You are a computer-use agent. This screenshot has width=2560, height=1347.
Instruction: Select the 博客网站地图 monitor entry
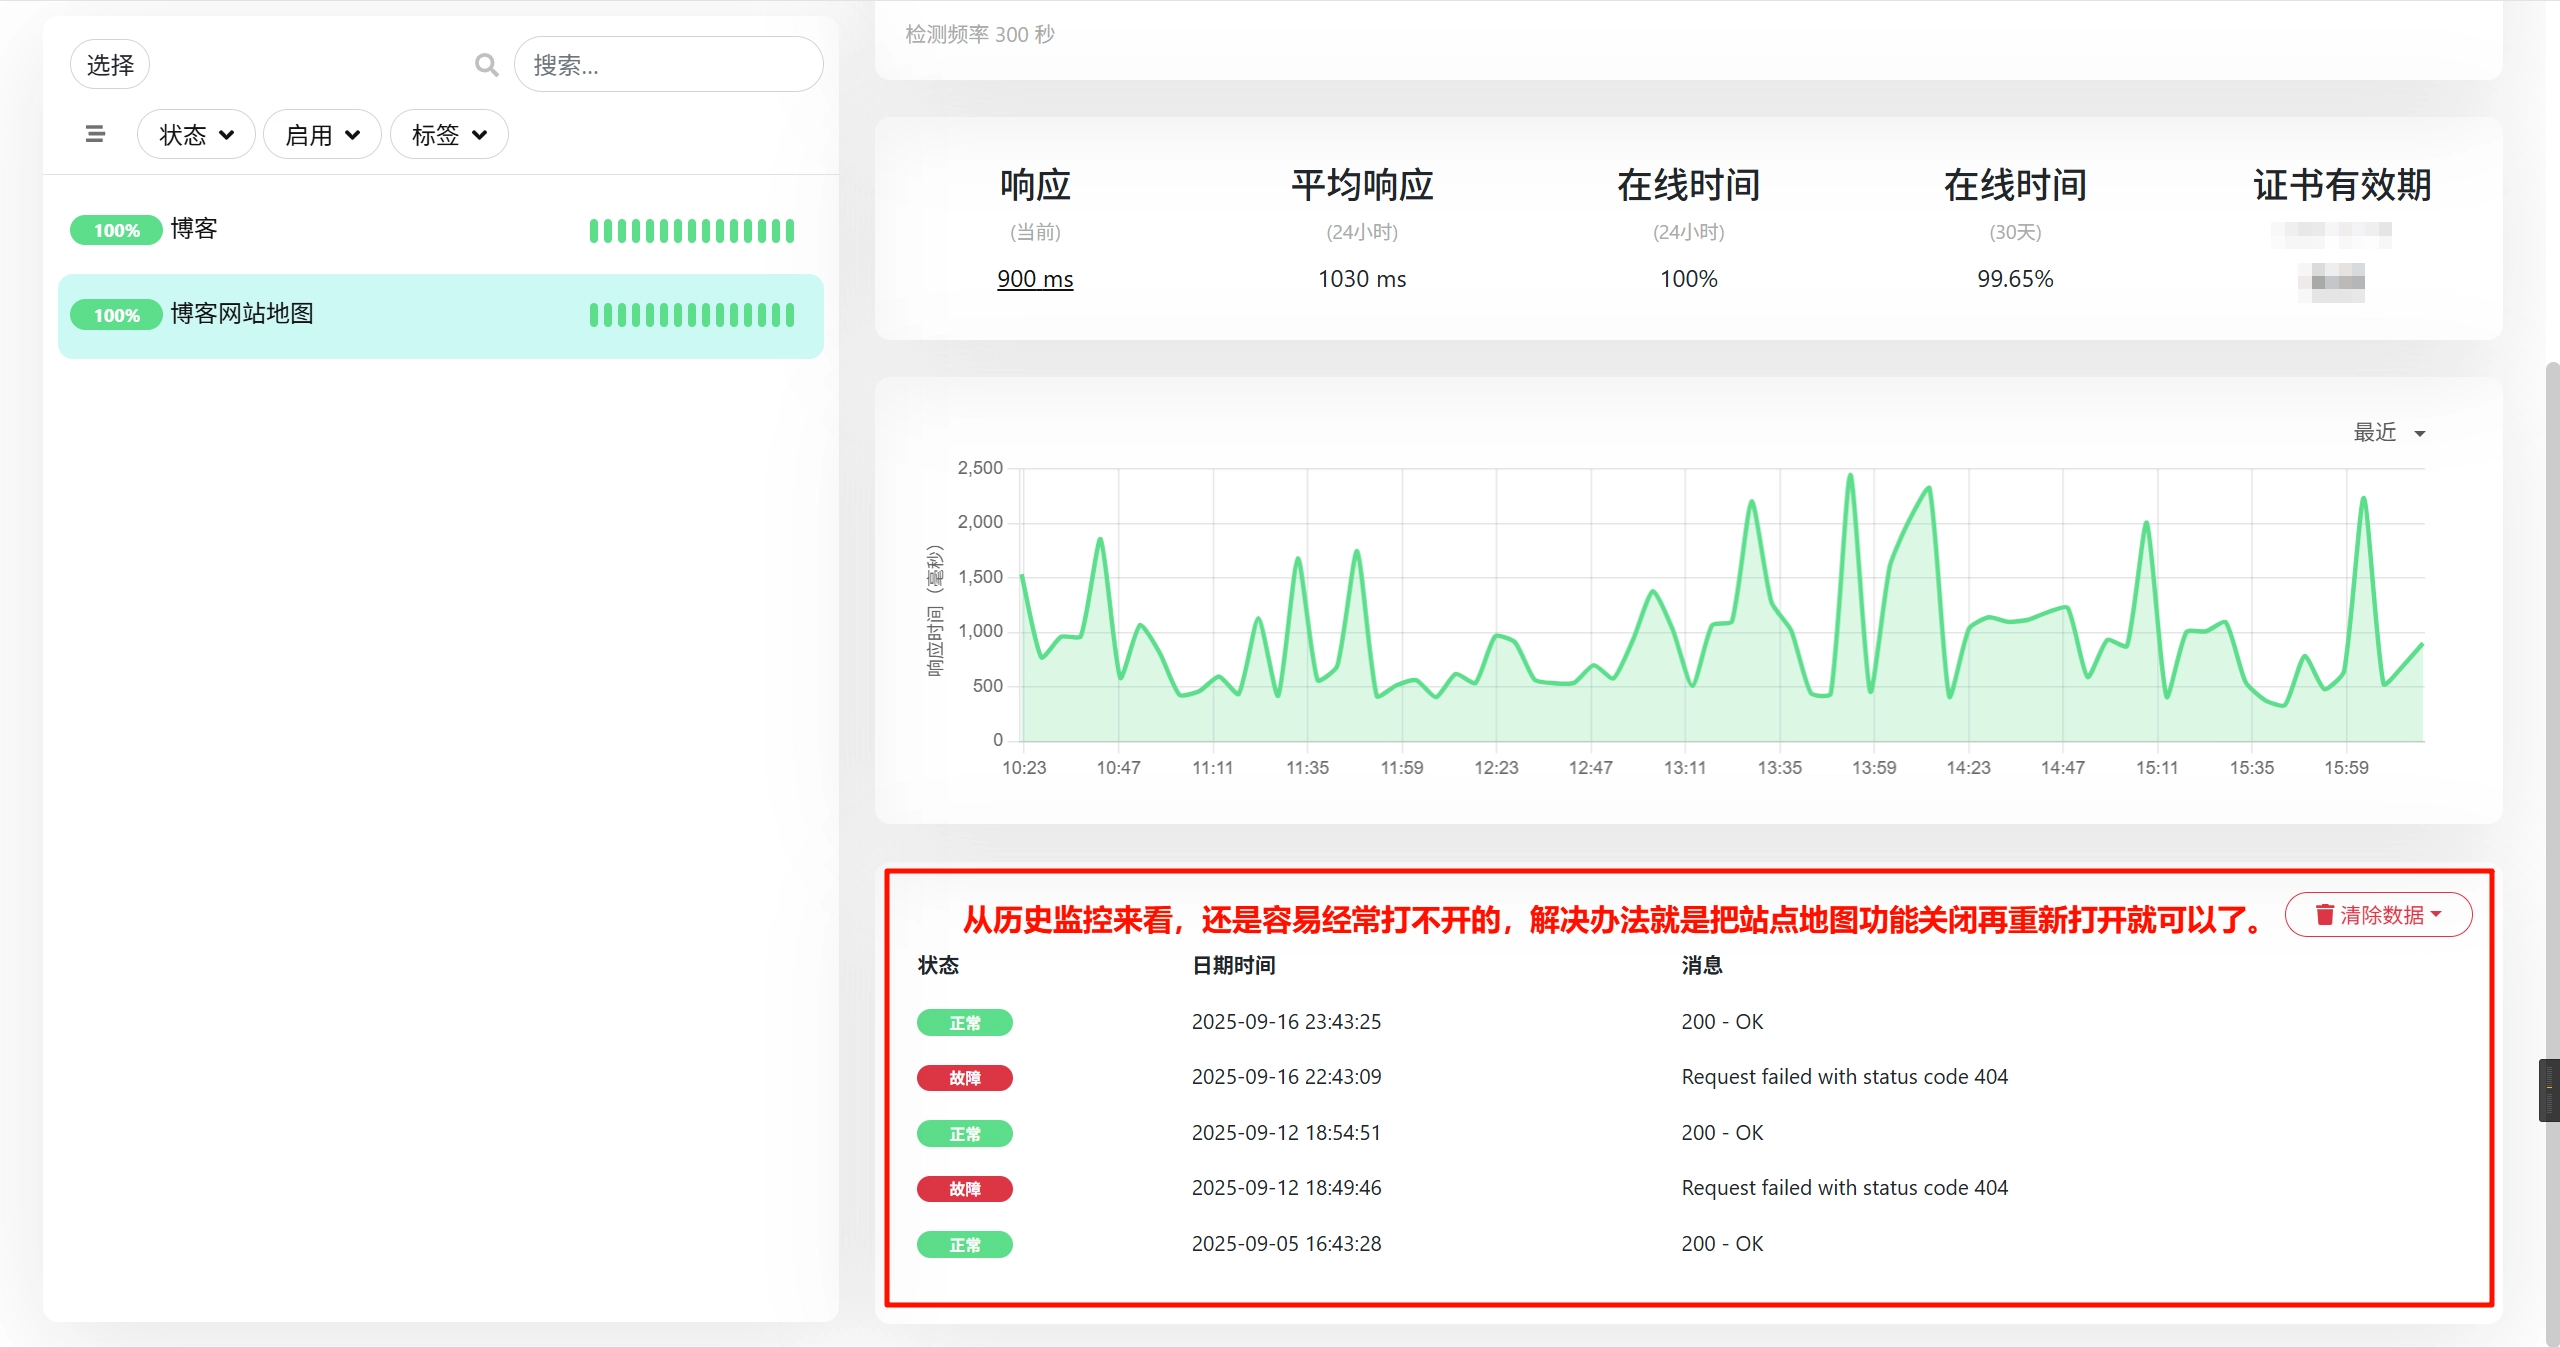pos(440,316)
